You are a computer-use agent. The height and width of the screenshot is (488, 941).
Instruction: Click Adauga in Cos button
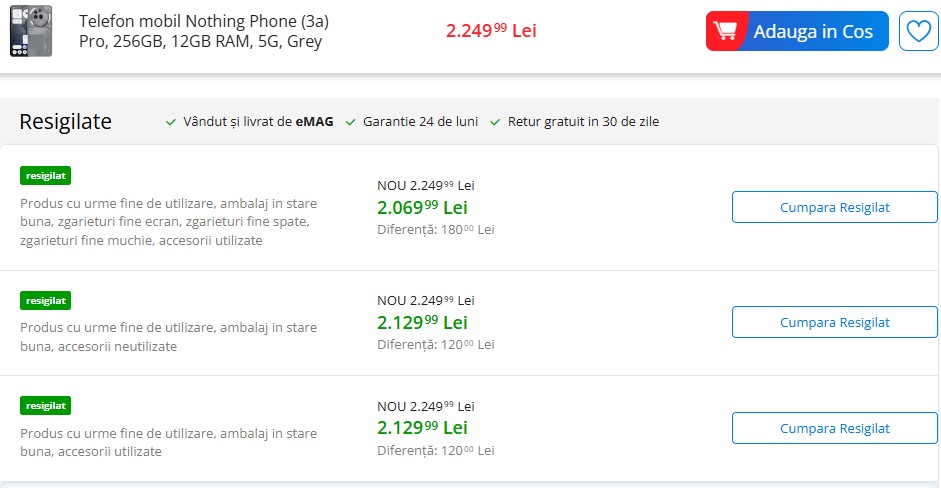pos(797,31)
